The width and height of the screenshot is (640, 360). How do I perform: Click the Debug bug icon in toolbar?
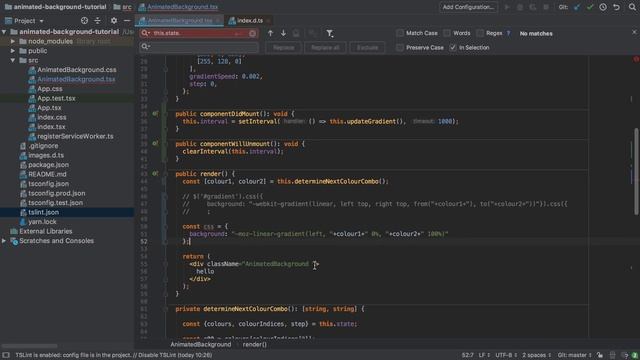point(520,7)
